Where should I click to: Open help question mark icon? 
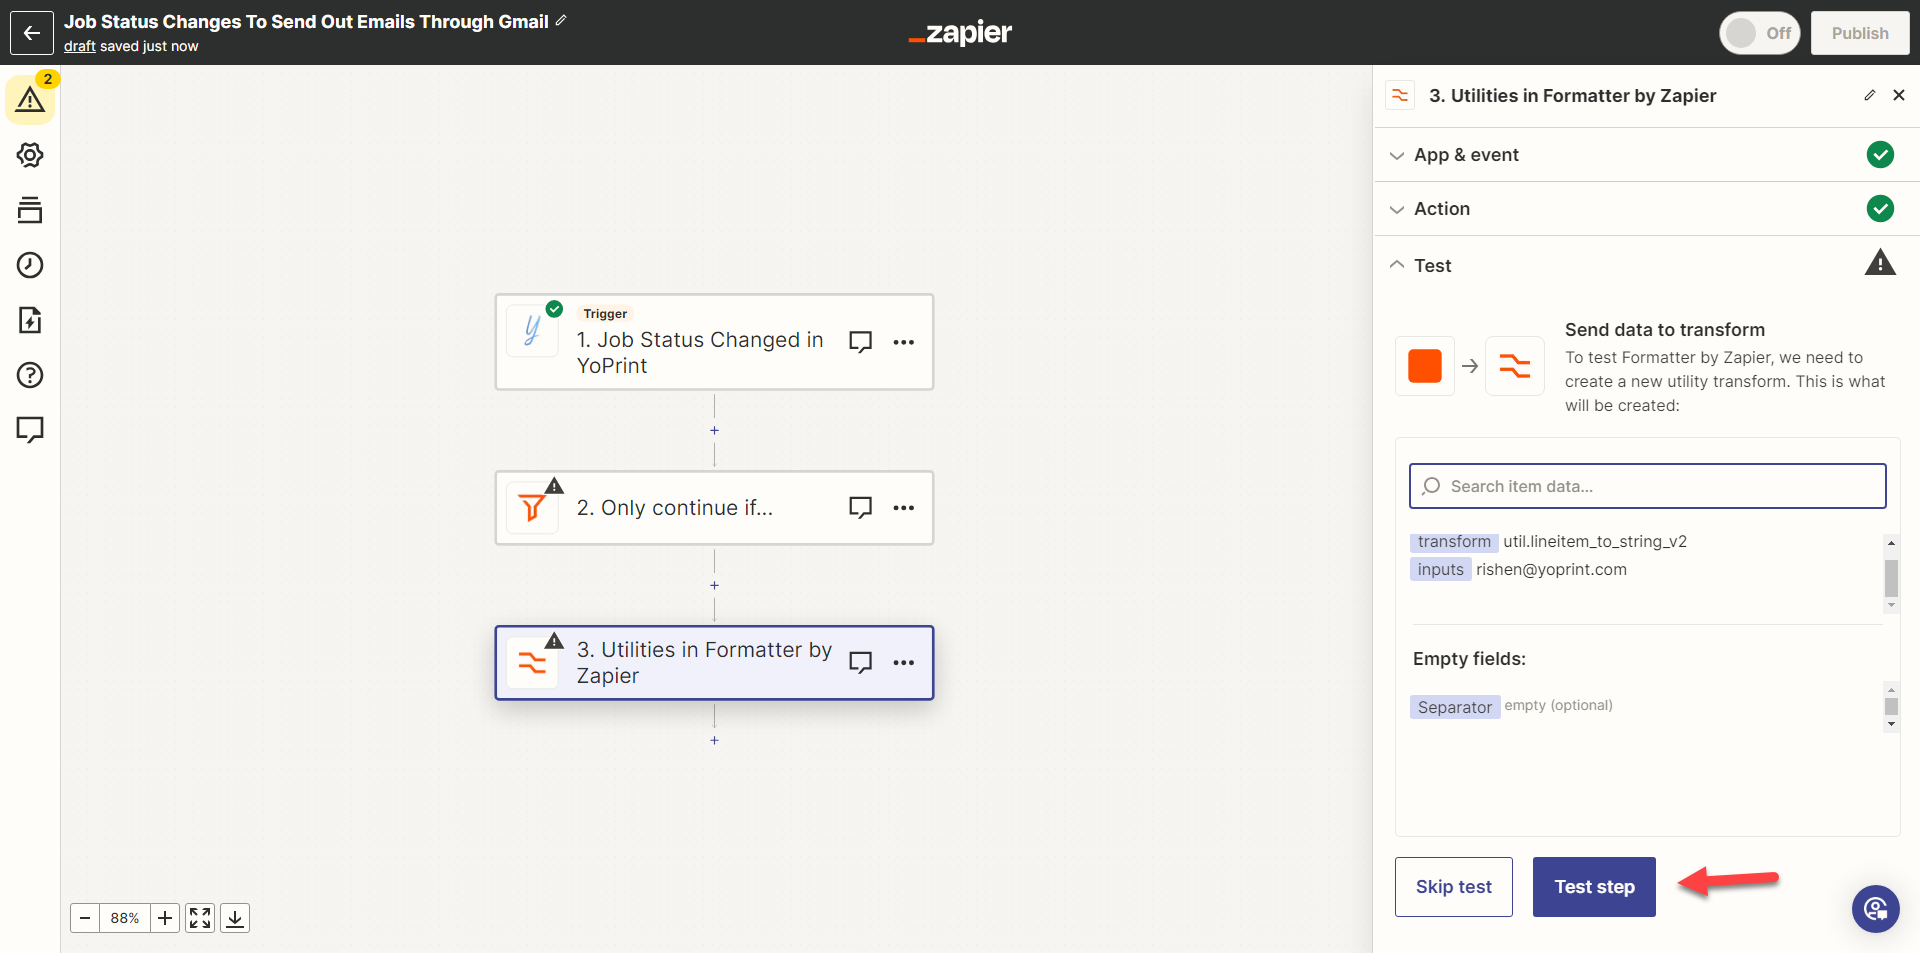point(30,375)
